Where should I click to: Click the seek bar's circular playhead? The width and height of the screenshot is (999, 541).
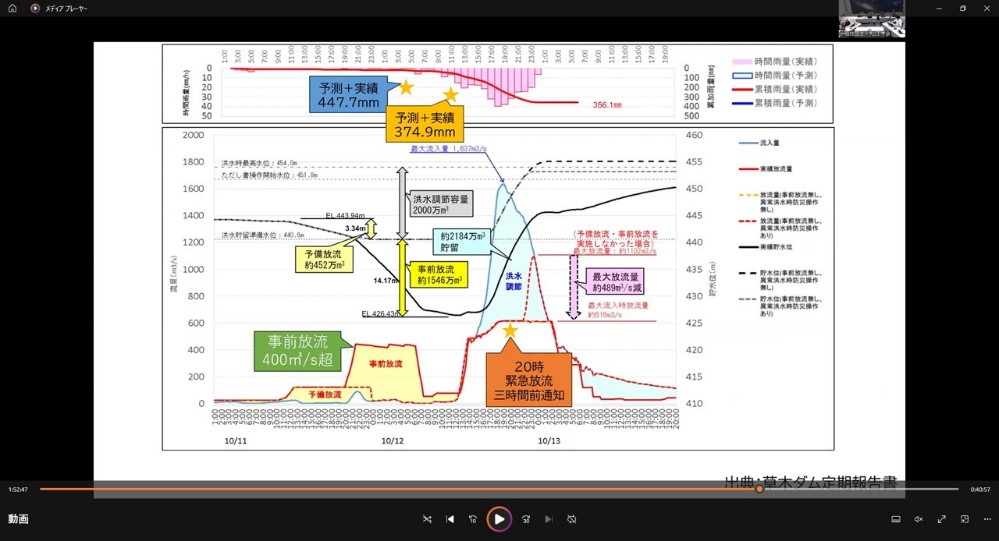tap(759, 489)
